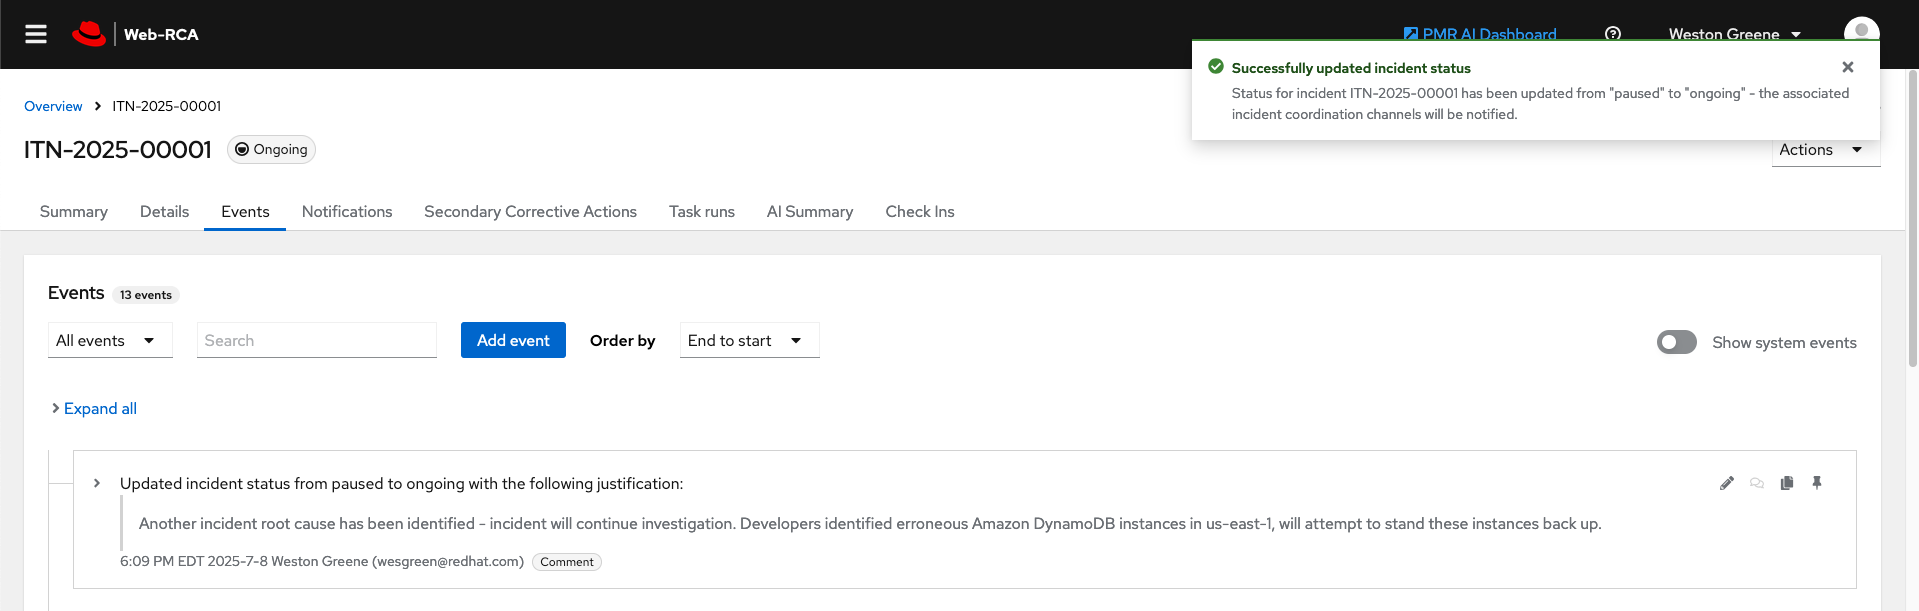Open the End to start order dropdown
1919x611 pixels.
(749, 340)
